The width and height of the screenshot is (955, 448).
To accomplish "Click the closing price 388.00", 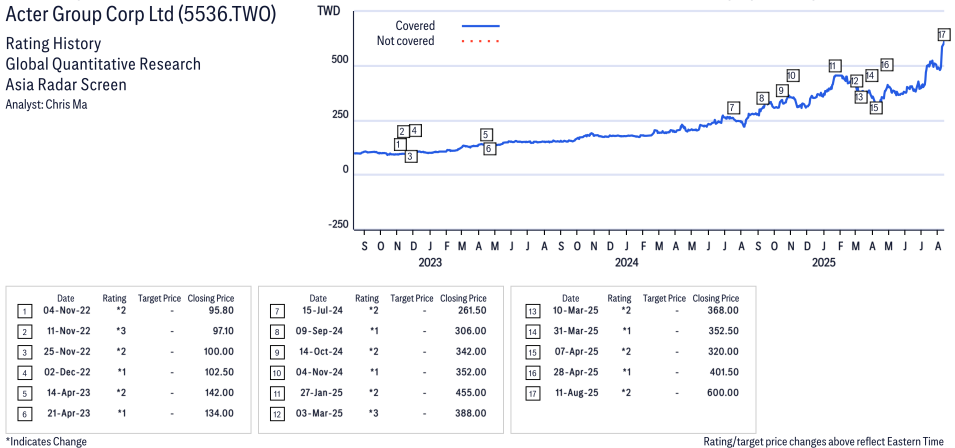I will click(x=471, y=414).
